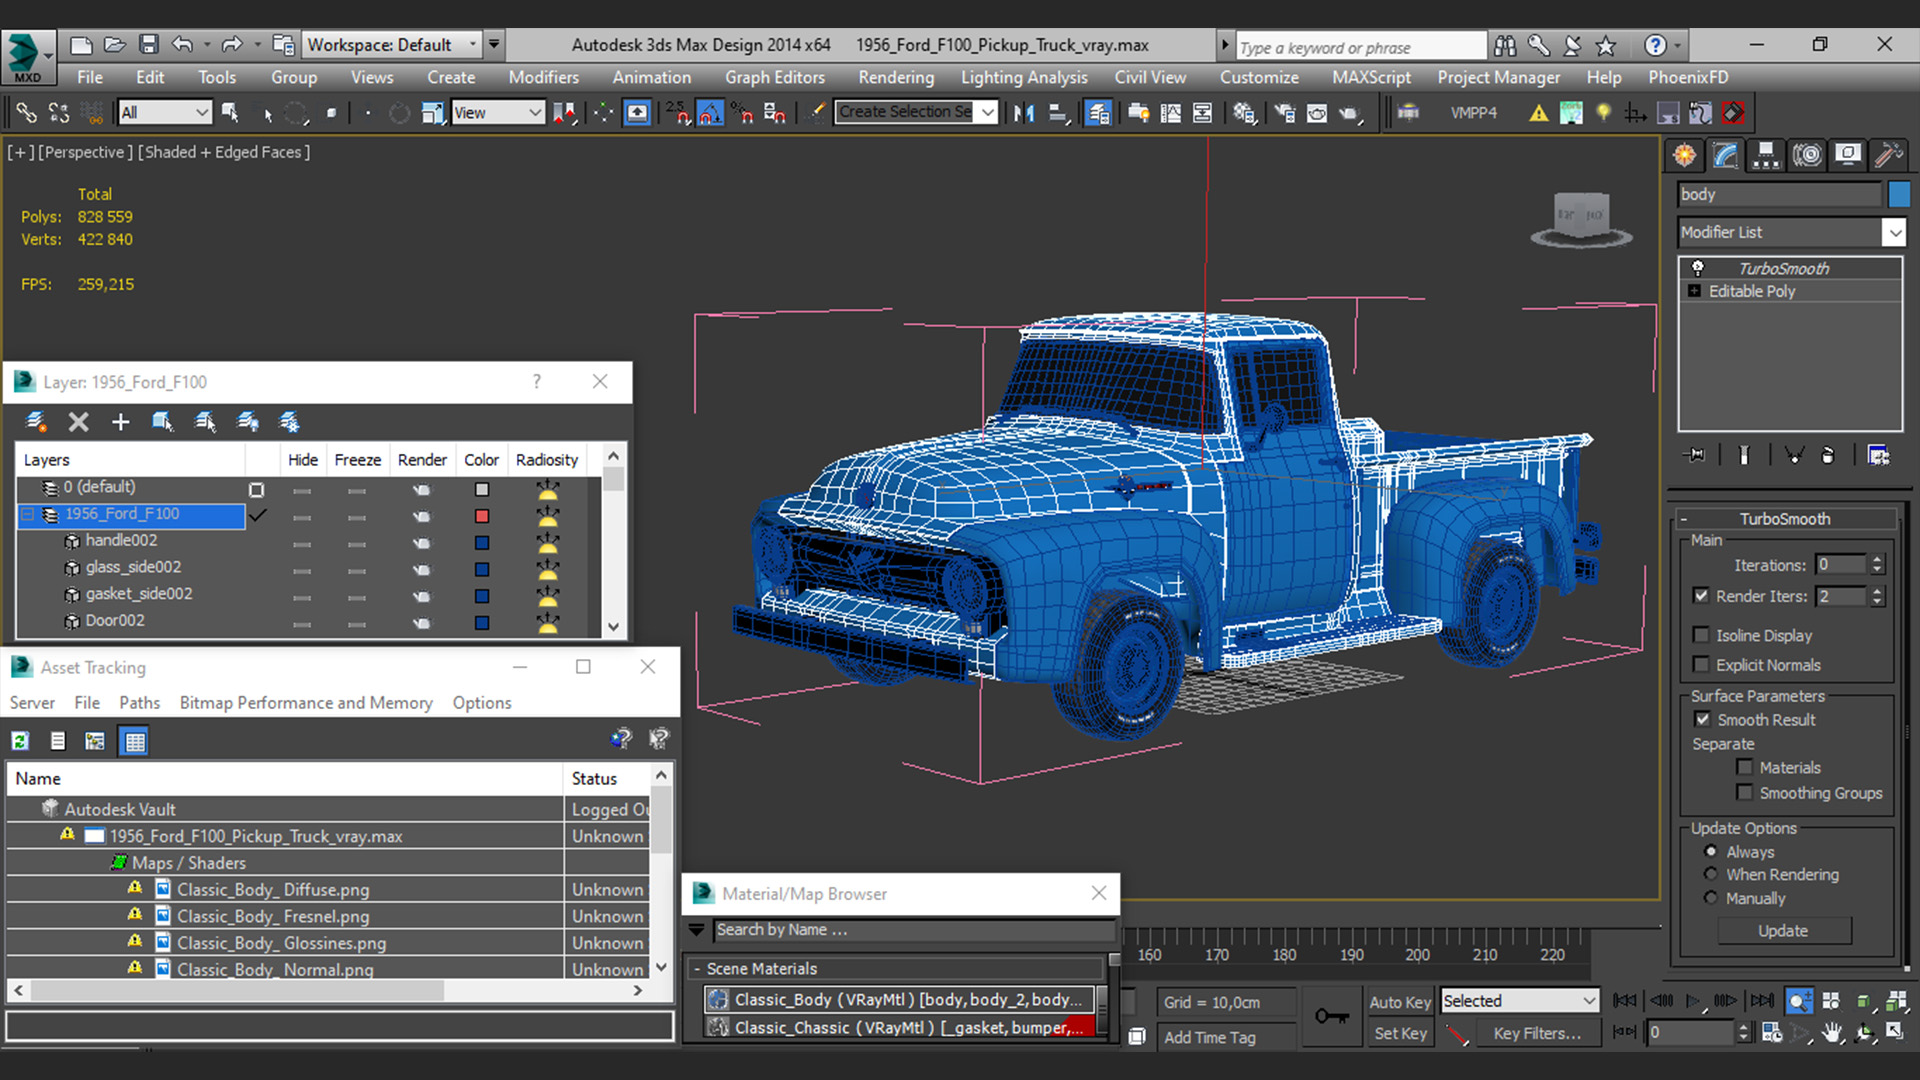Viewport: 1920px width, 1080px height.
Task: Open the Create tab sun icon
Action: (1685, 155)
